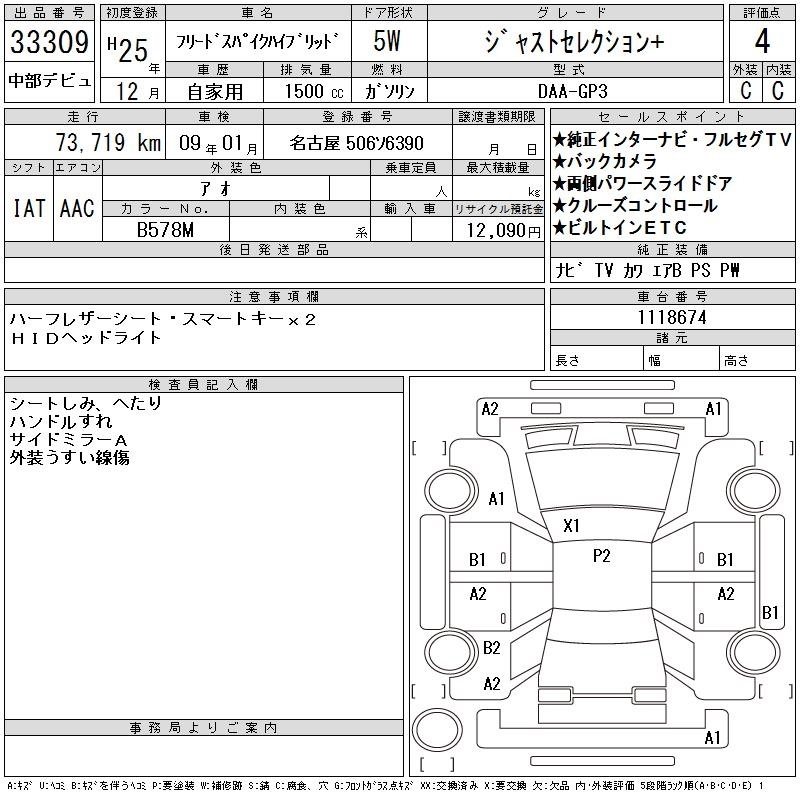The image size is (800, 800).
Task: Select the overall evaluation score 4
Action: tap(761, 42)
